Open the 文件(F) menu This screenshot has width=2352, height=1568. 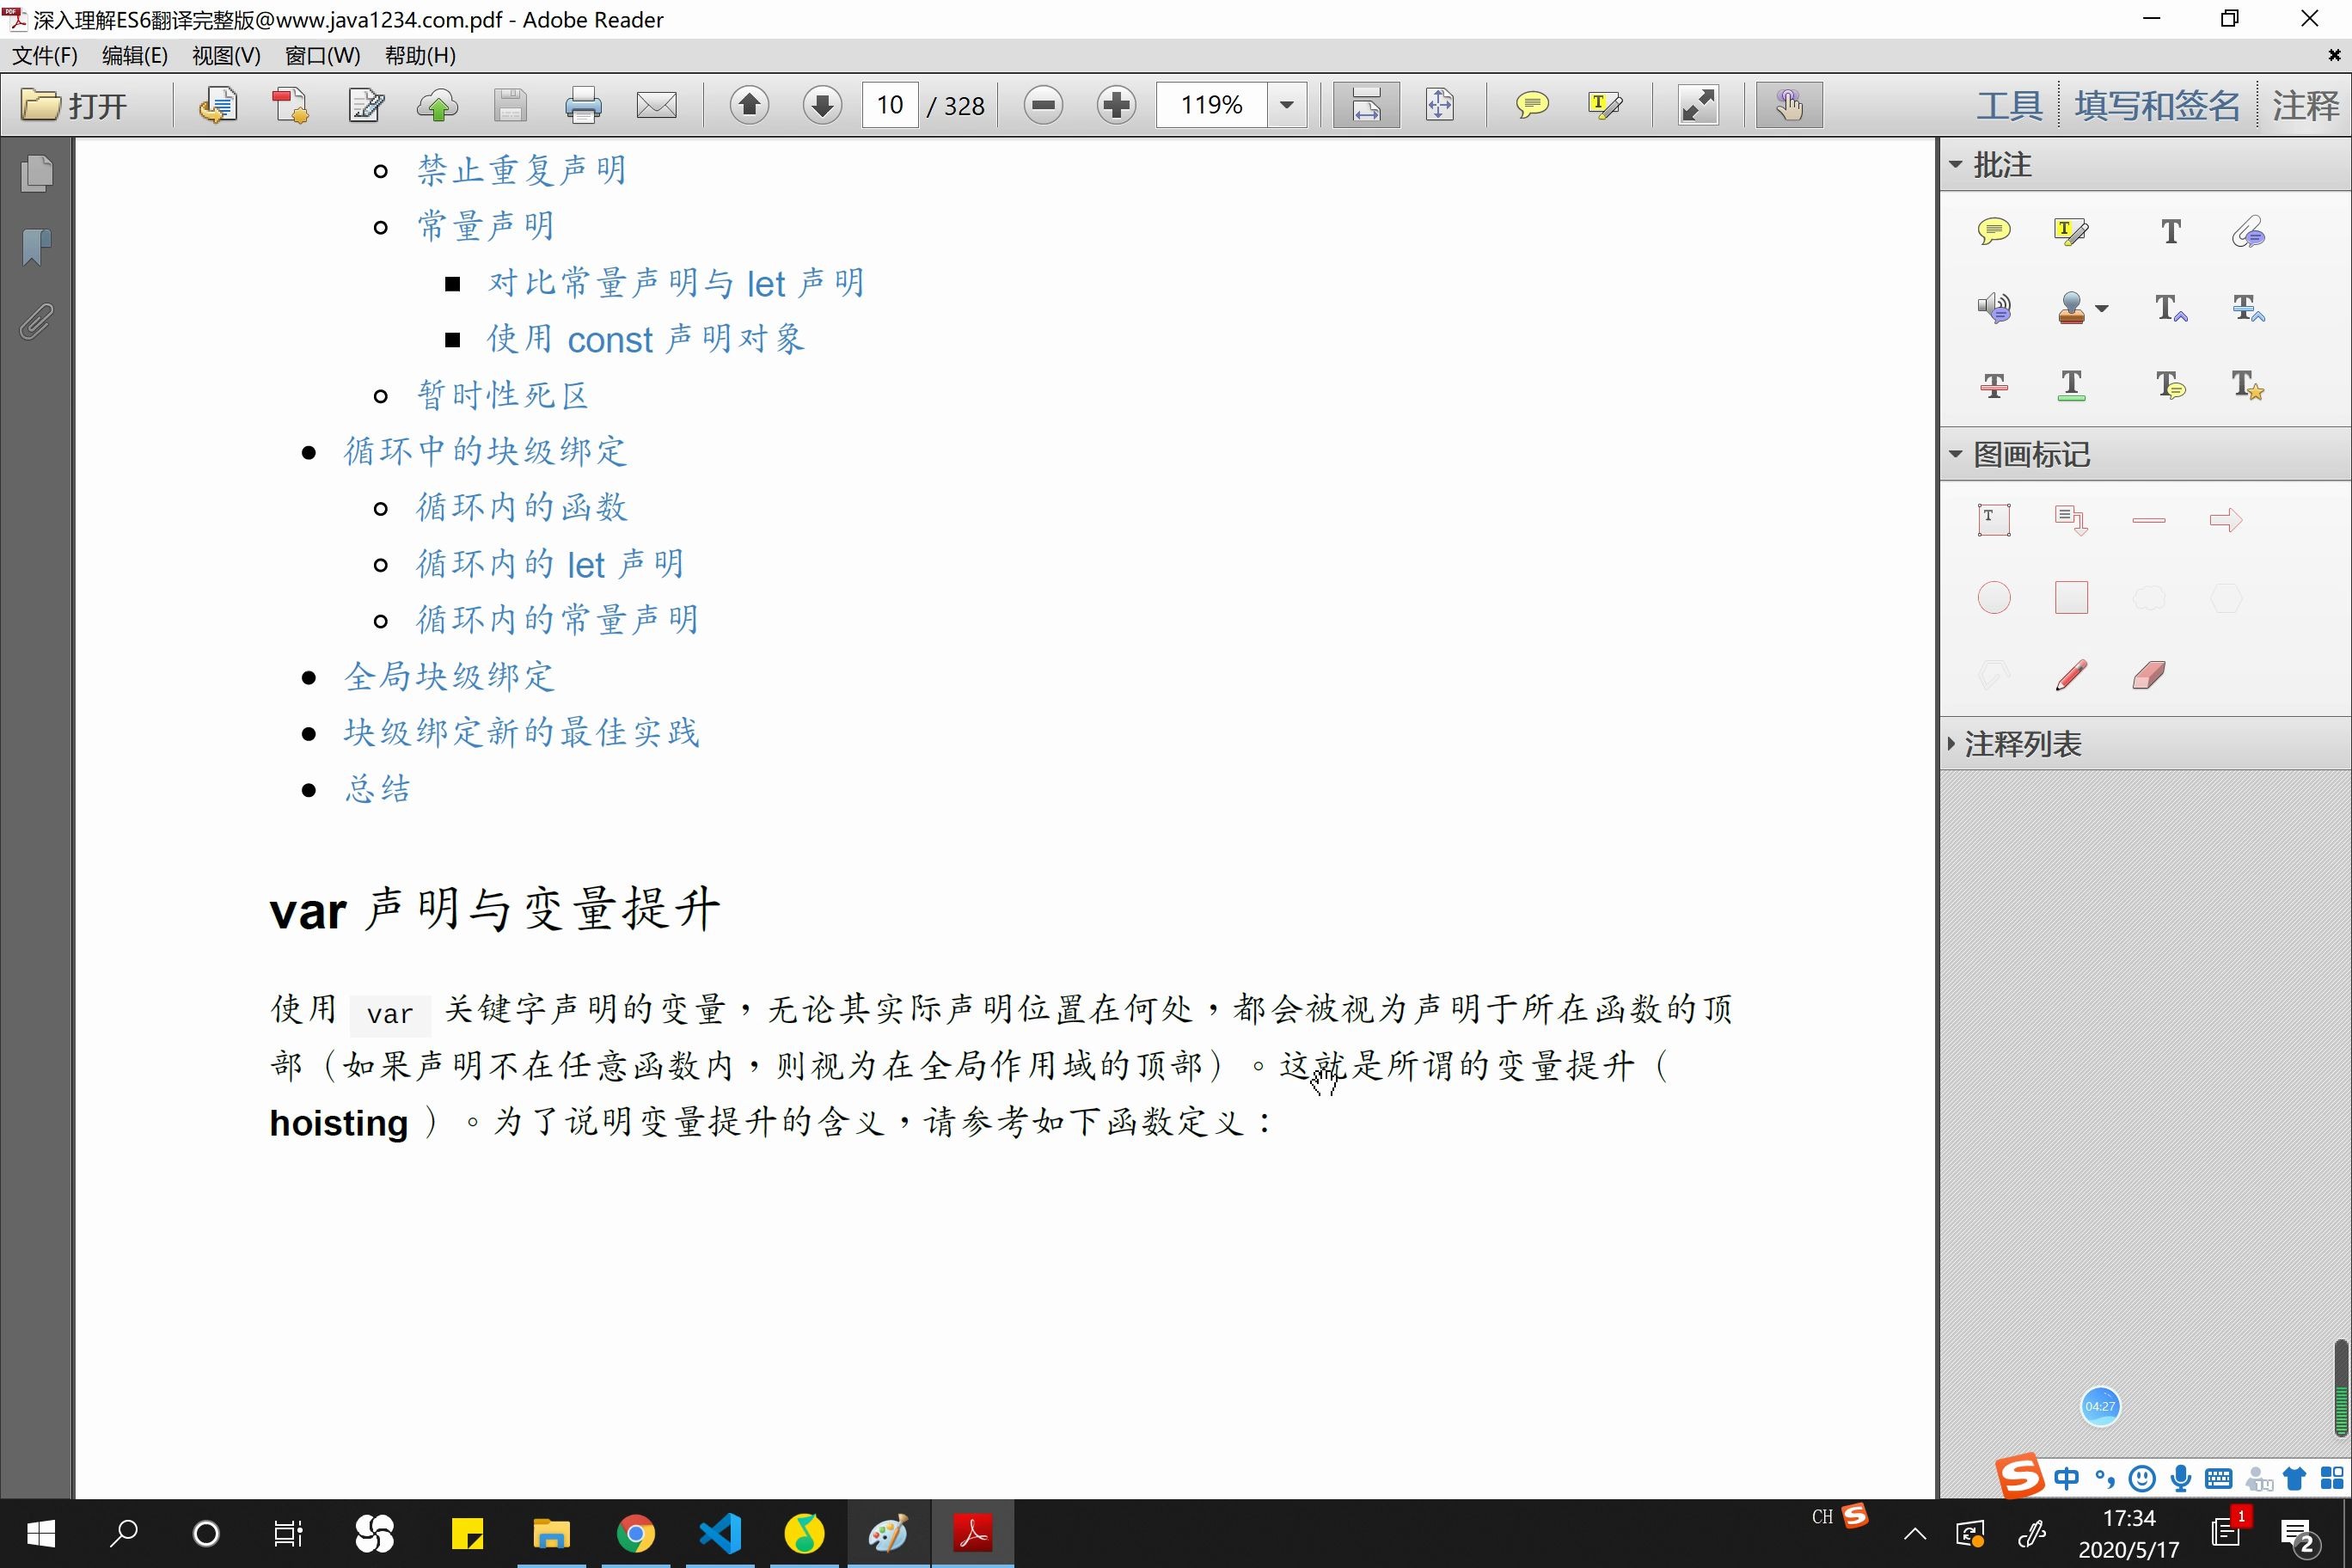click(44, 56)
